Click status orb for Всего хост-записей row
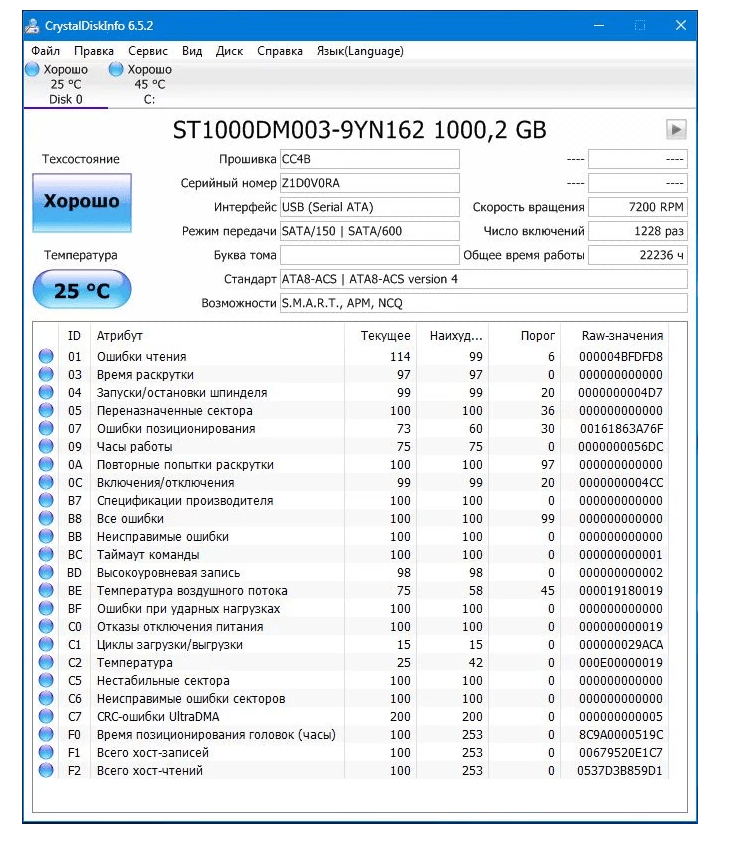Image resolution: width=730 pixels, height=855 pixels. point(46,752)
